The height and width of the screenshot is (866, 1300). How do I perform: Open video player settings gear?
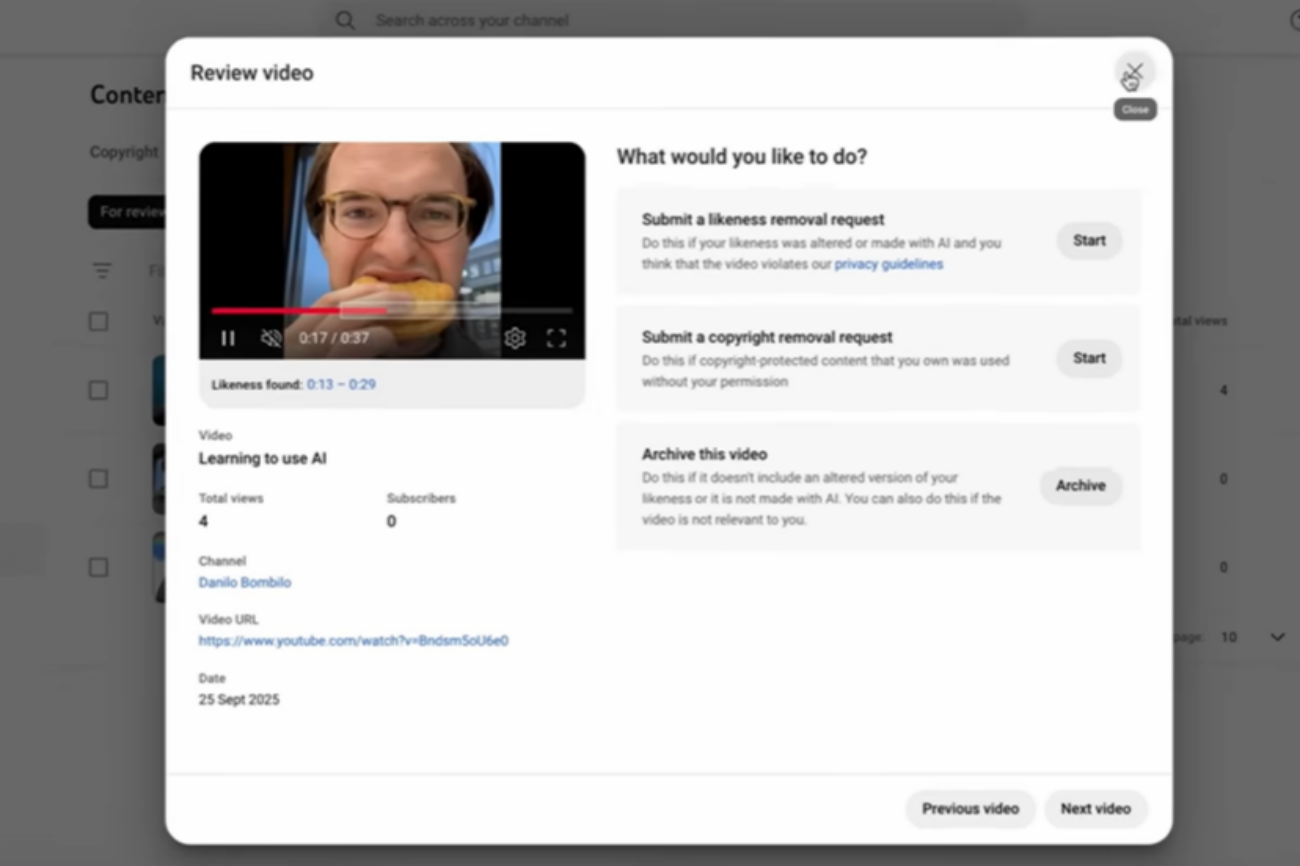(515, 338)
